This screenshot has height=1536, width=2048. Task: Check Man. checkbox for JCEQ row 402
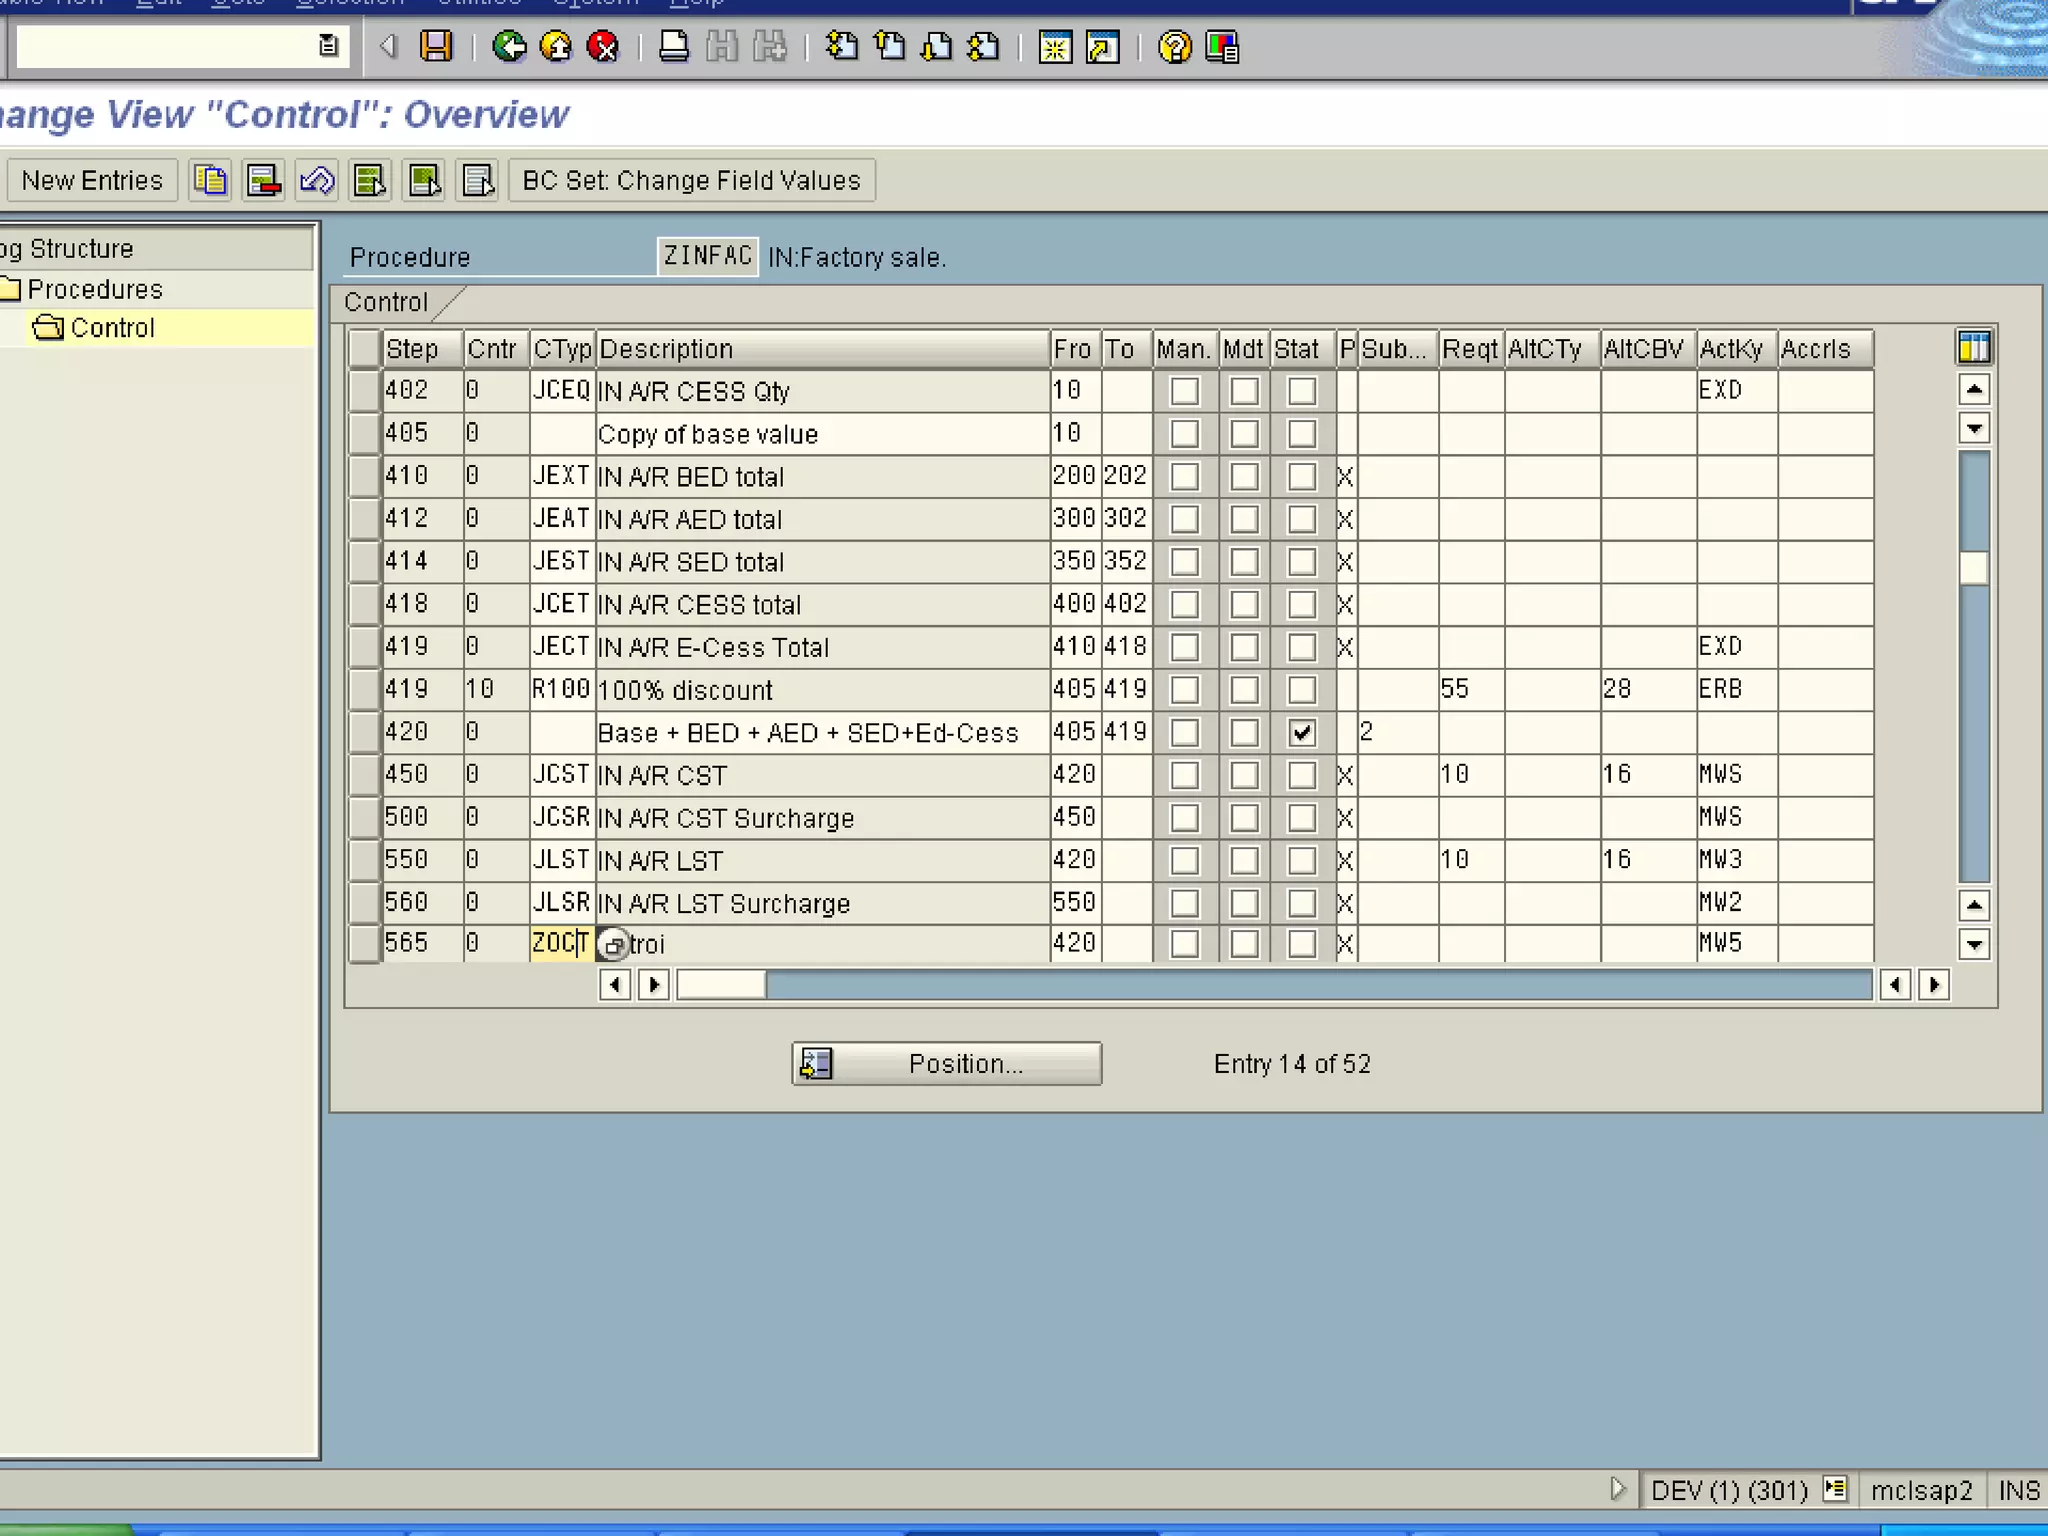tap(1184, 391)
